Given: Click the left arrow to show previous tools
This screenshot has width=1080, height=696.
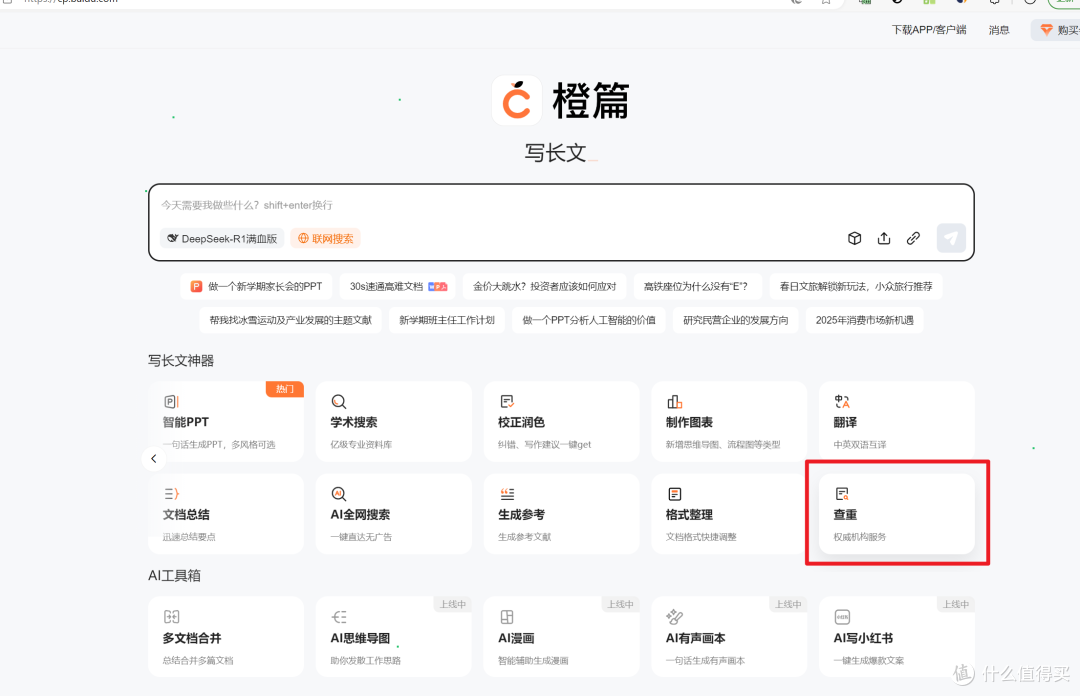Looking at the screenshot, I should point(154,458).
